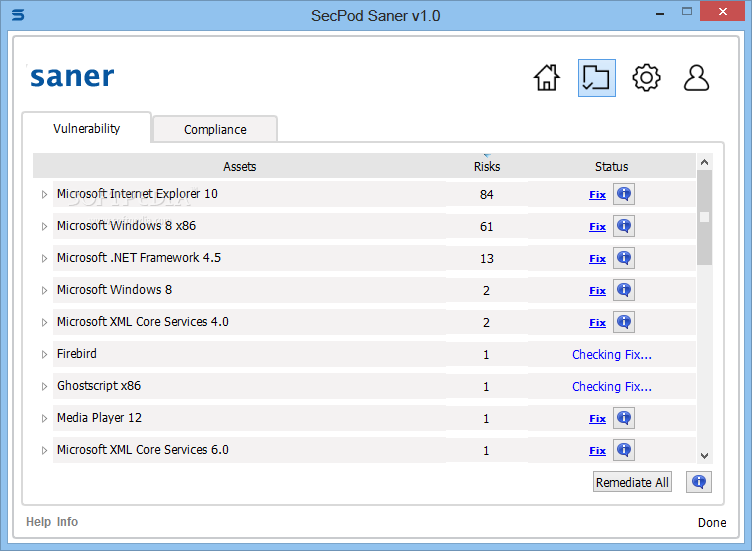Fix Microsoft Windows 8 x86 vulnerabilities
Image resolution: width=752 pixels, height=551 pixels.
[x=597, y=227]
